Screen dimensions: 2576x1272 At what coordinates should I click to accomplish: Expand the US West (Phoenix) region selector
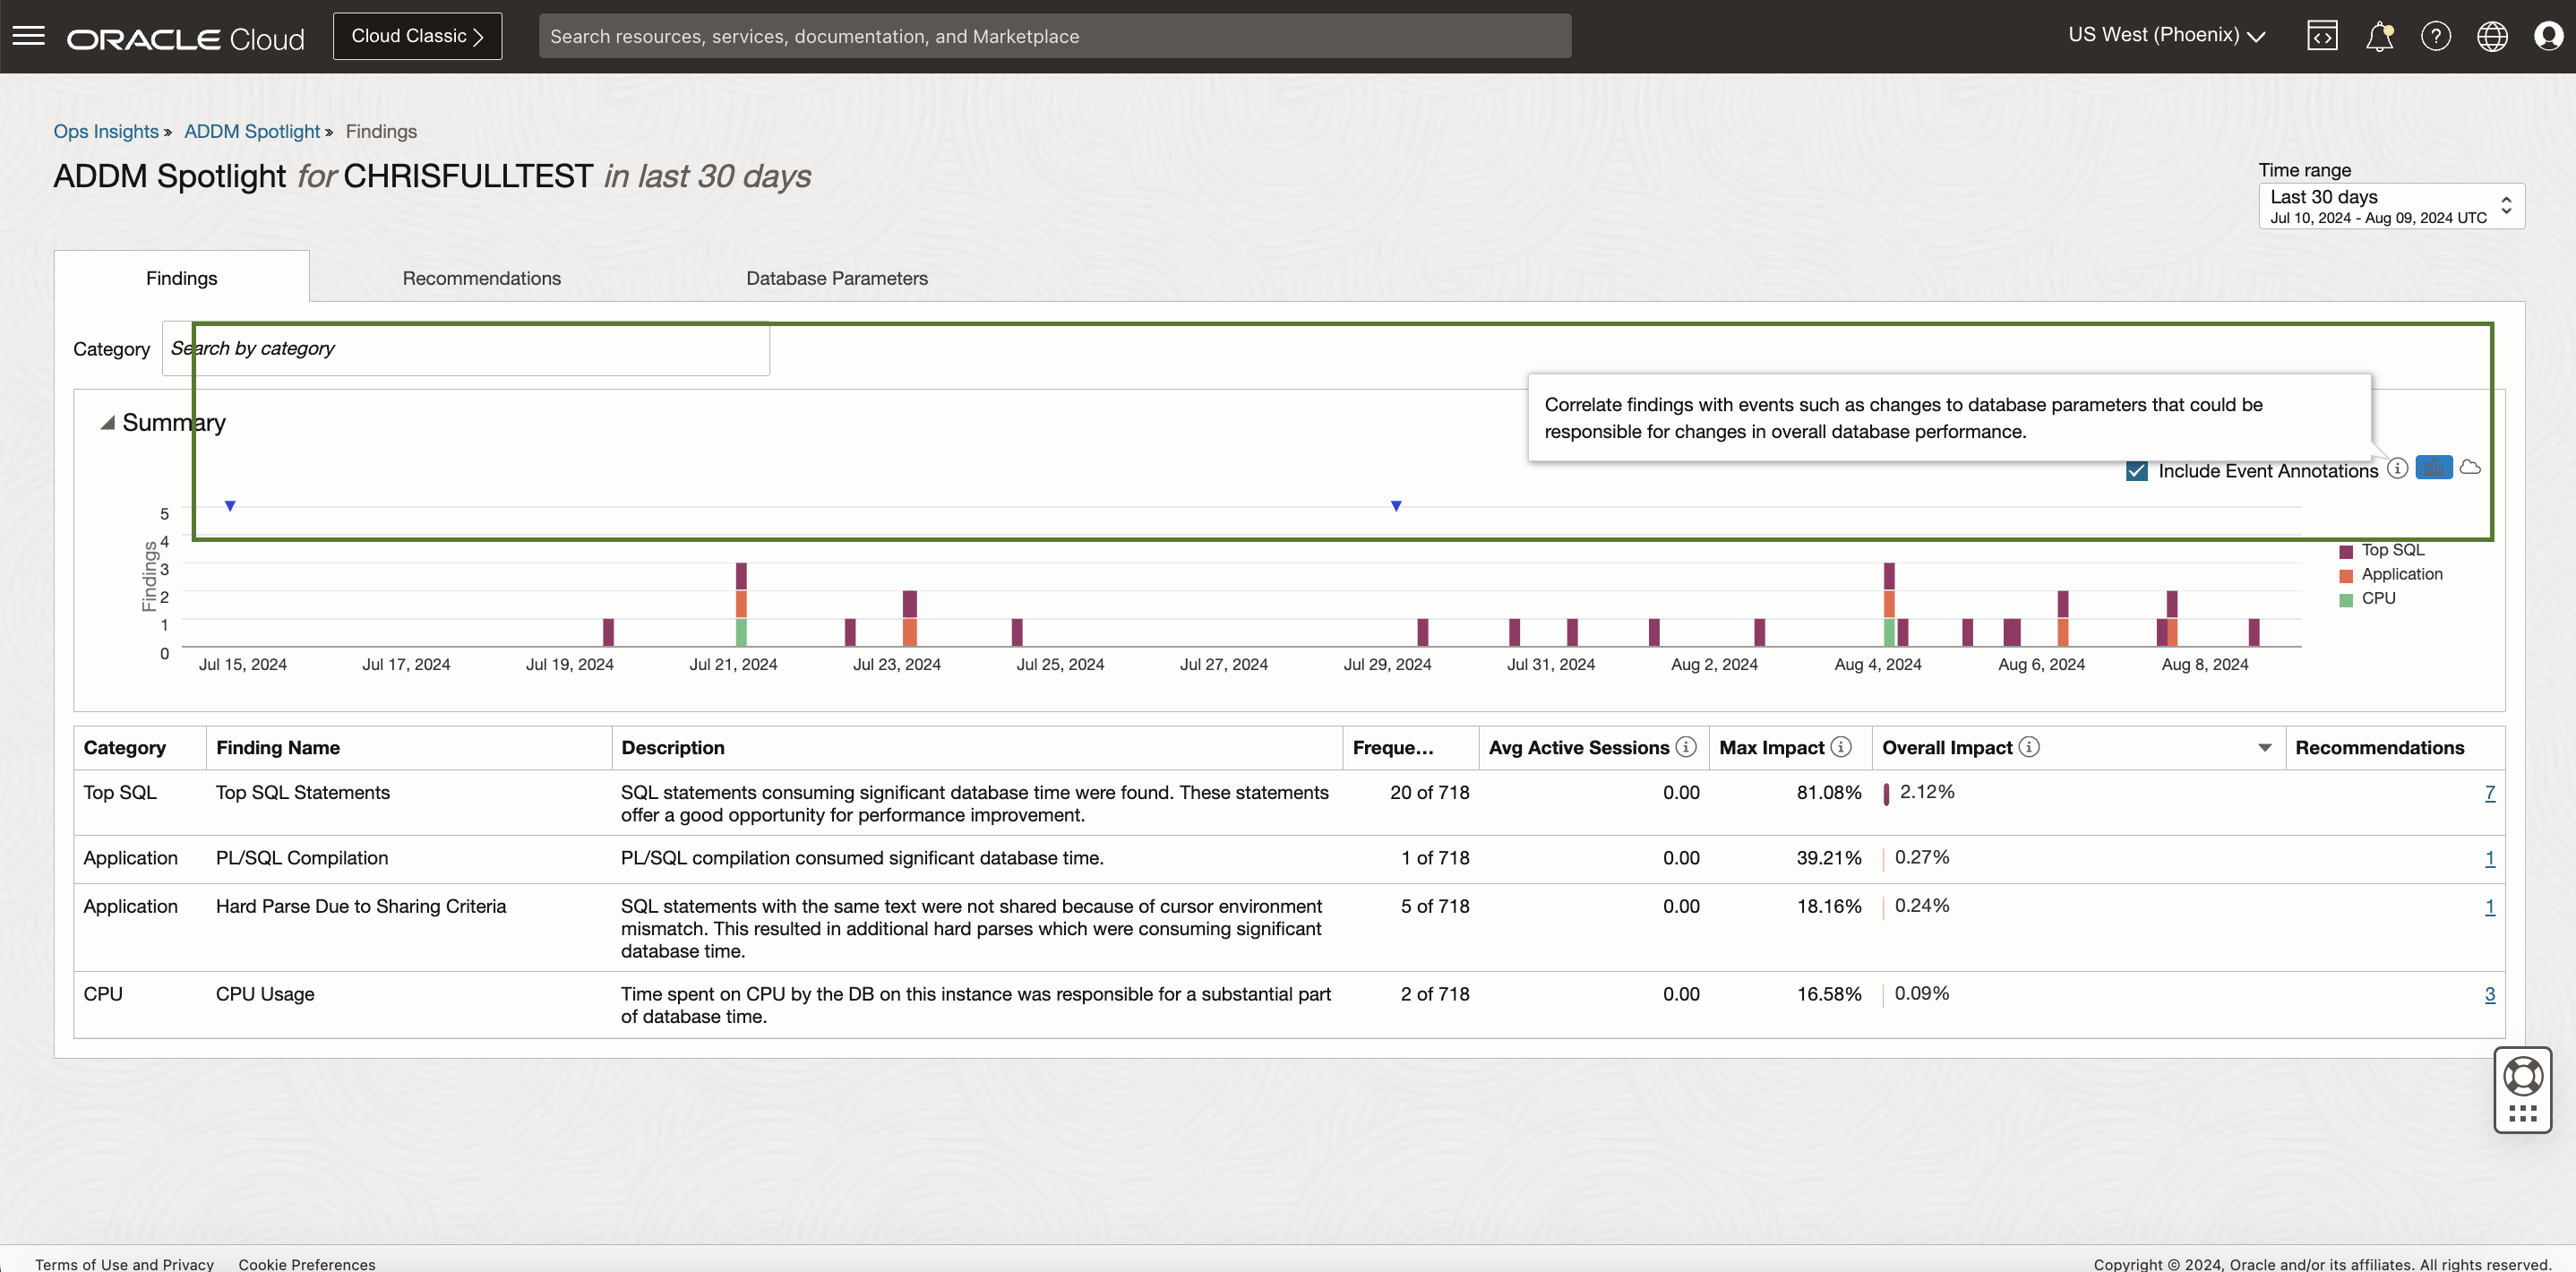[2166, 35]
